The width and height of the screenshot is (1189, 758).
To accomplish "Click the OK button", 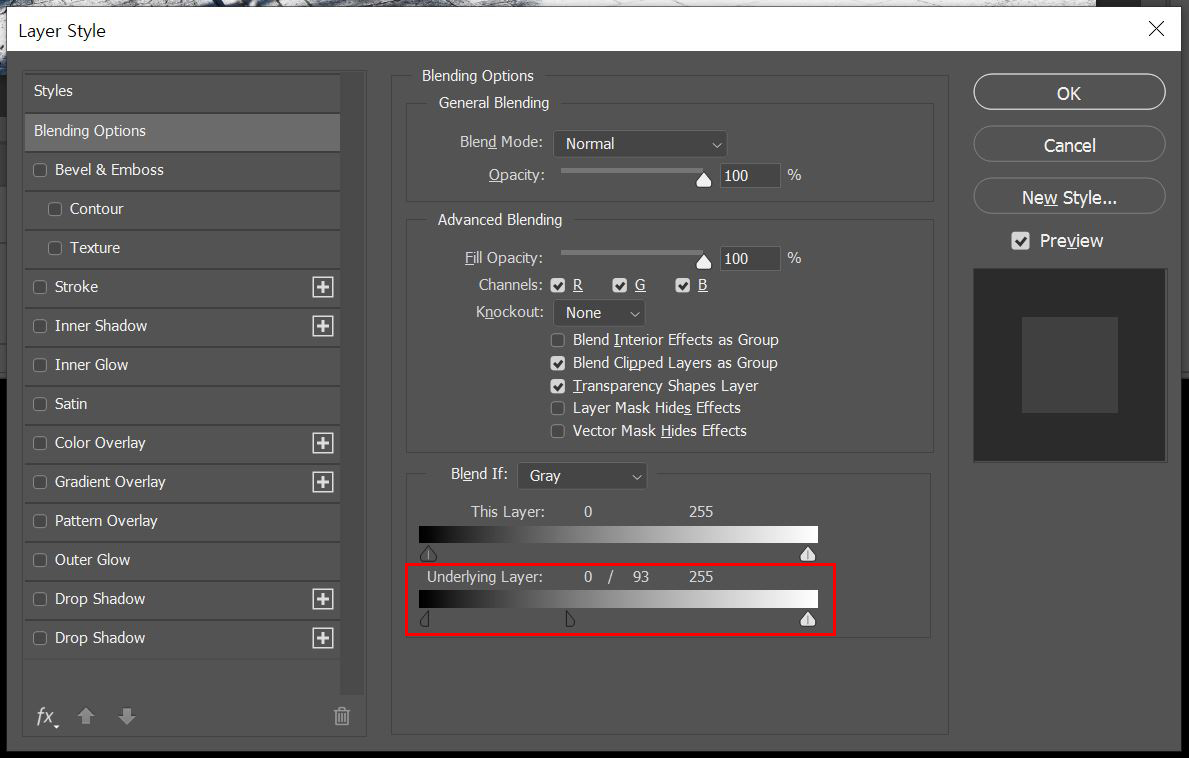I will click(1069, 92).
